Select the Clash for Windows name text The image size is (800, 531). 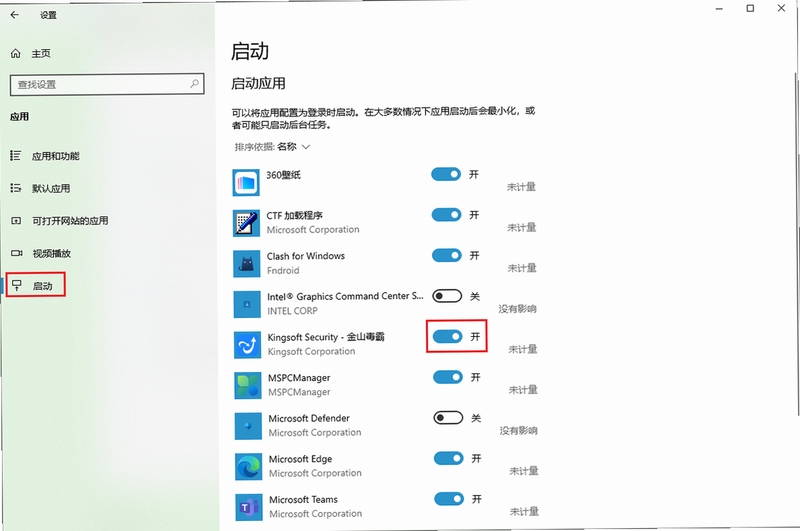pyautogui.click(x=306, y=256)
